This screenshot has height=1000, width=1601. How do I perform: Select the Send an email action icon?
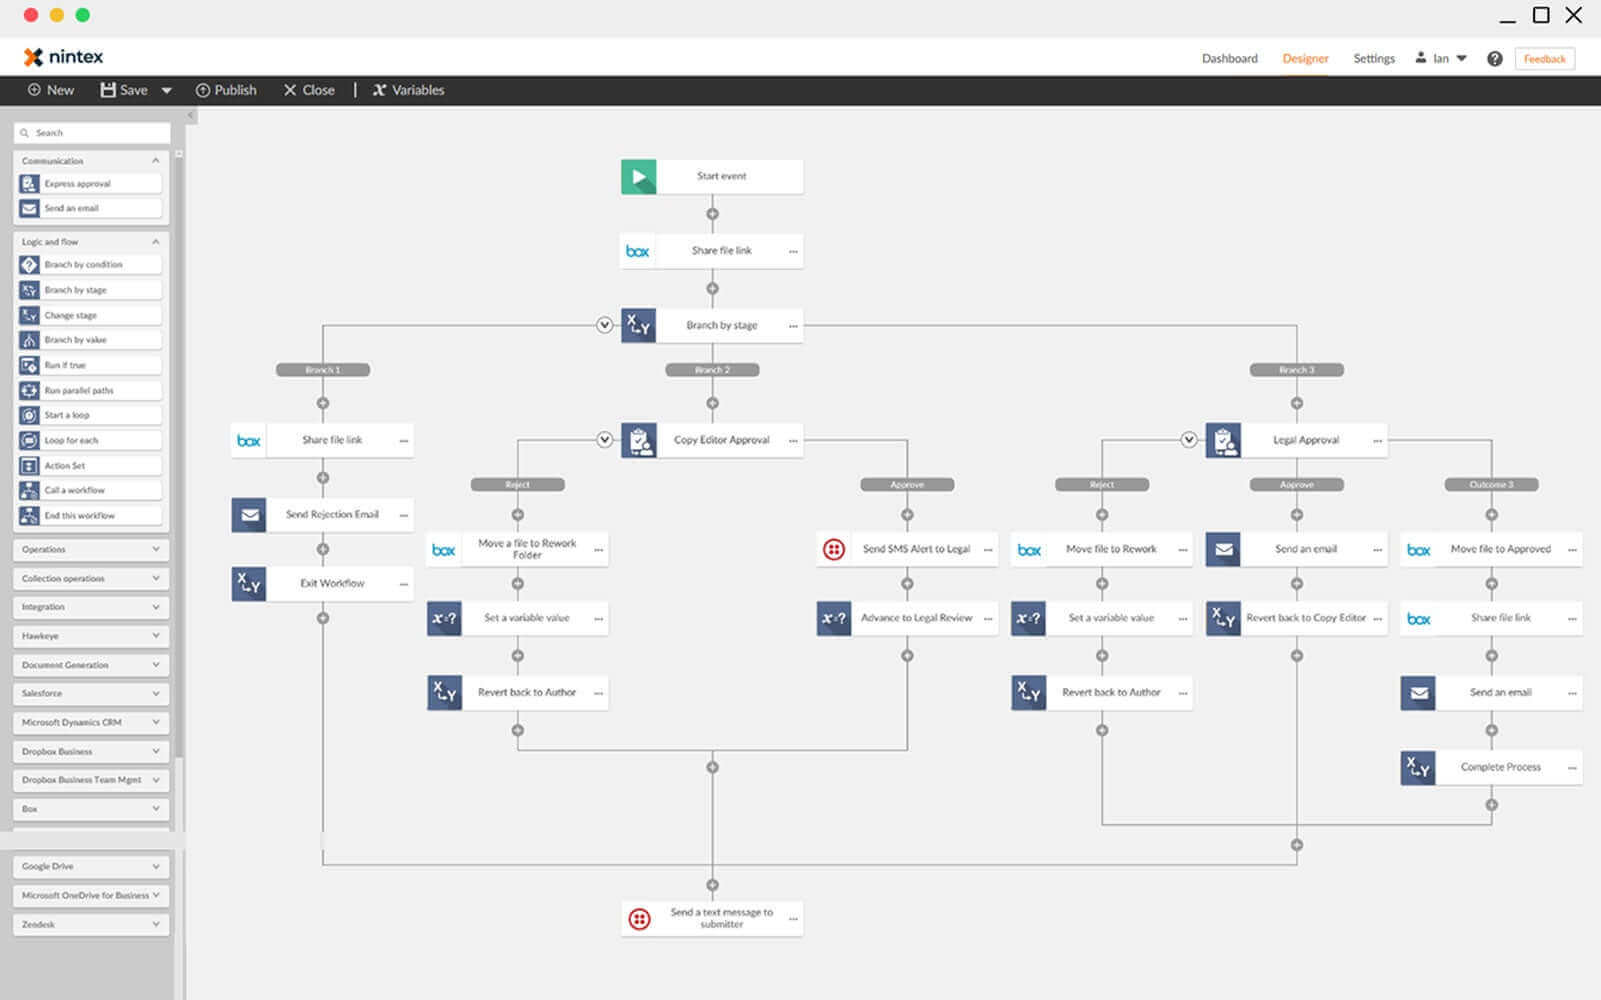coord(30,207)
